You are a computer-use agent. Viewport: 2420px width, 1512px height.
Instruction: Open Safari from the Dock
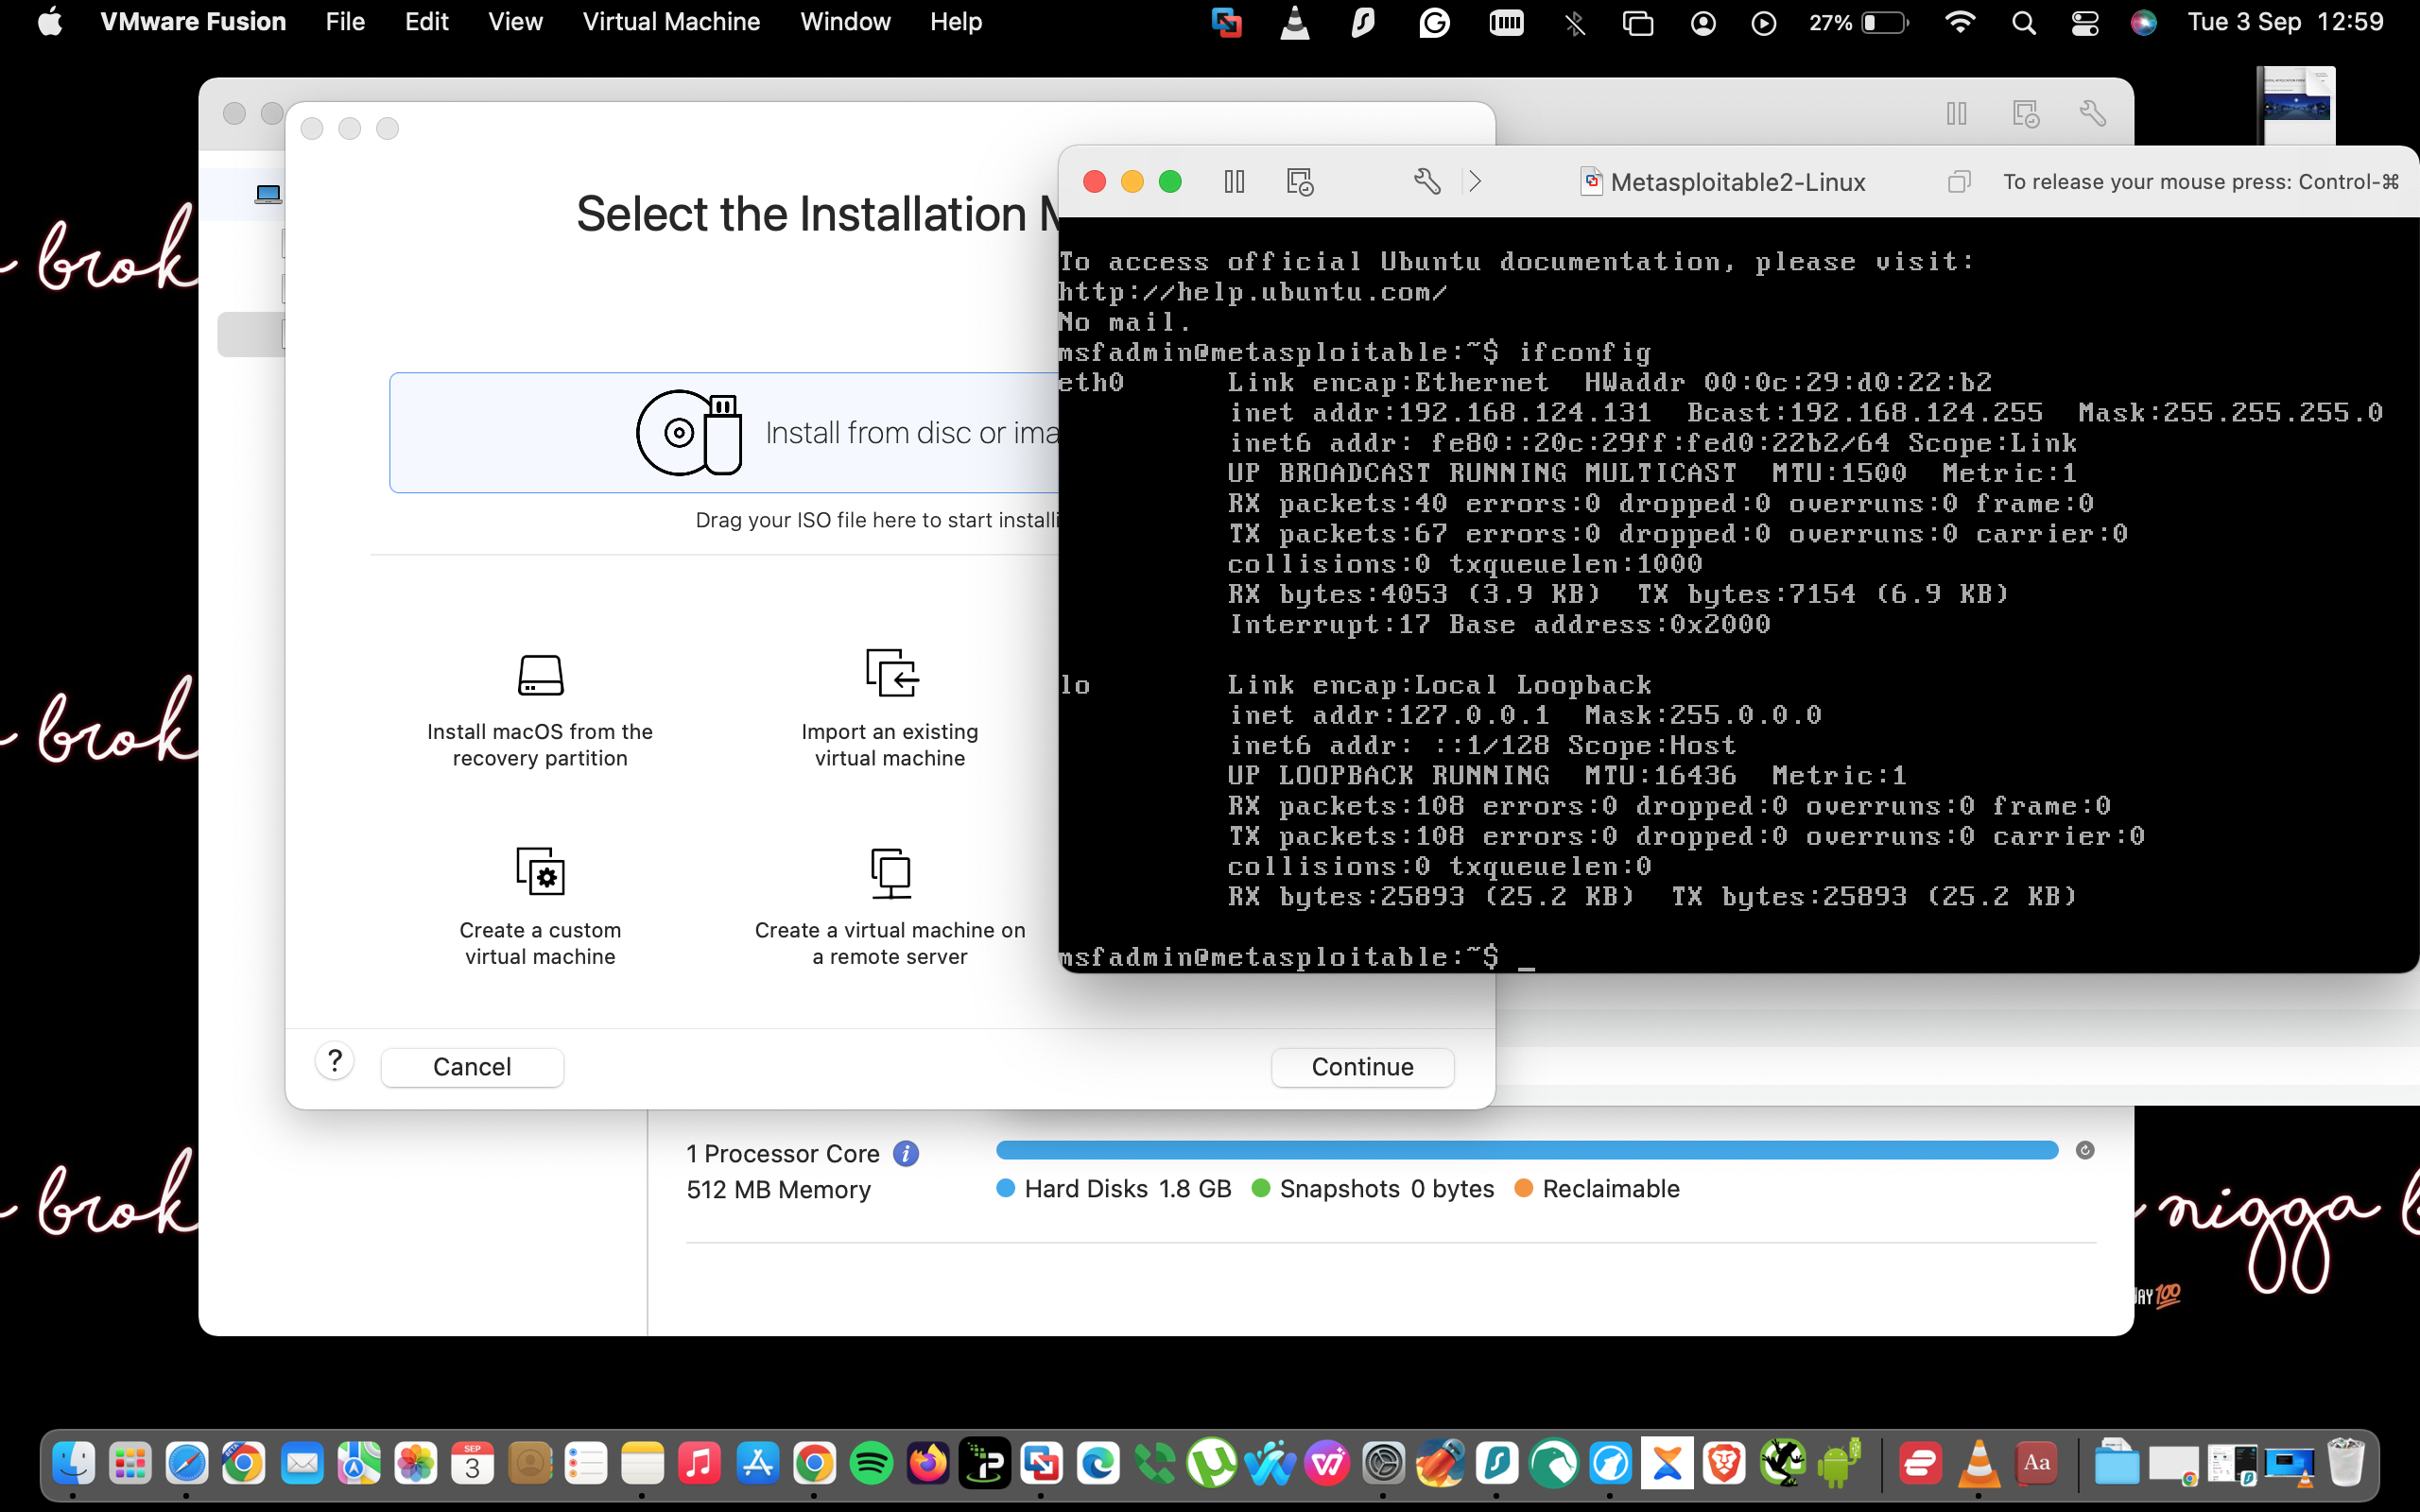(x=187, y=1464)
